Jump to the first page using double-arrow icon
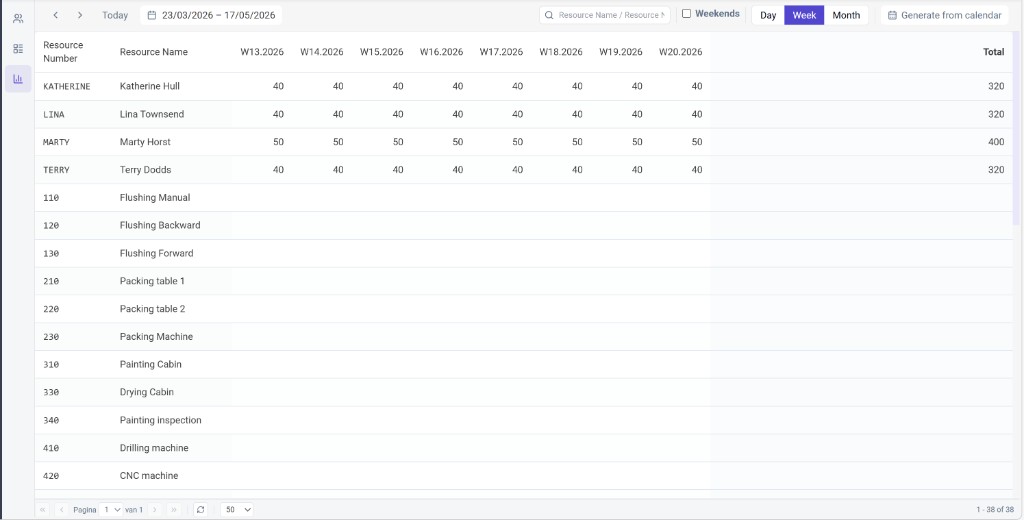The width and height of the screenshot is (1024, 520). tap(43, 509)
